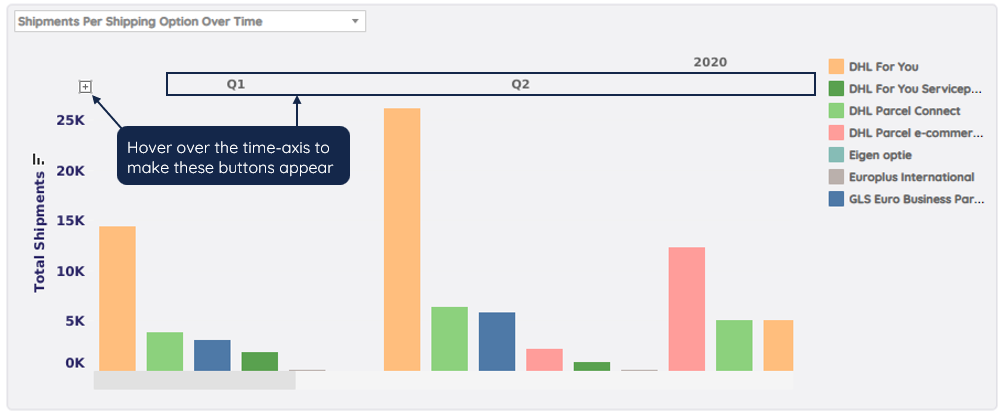Click the horizontal scrollbar thumb under chart
Viewport: 1002px width, 417px height.
[195, 381]
